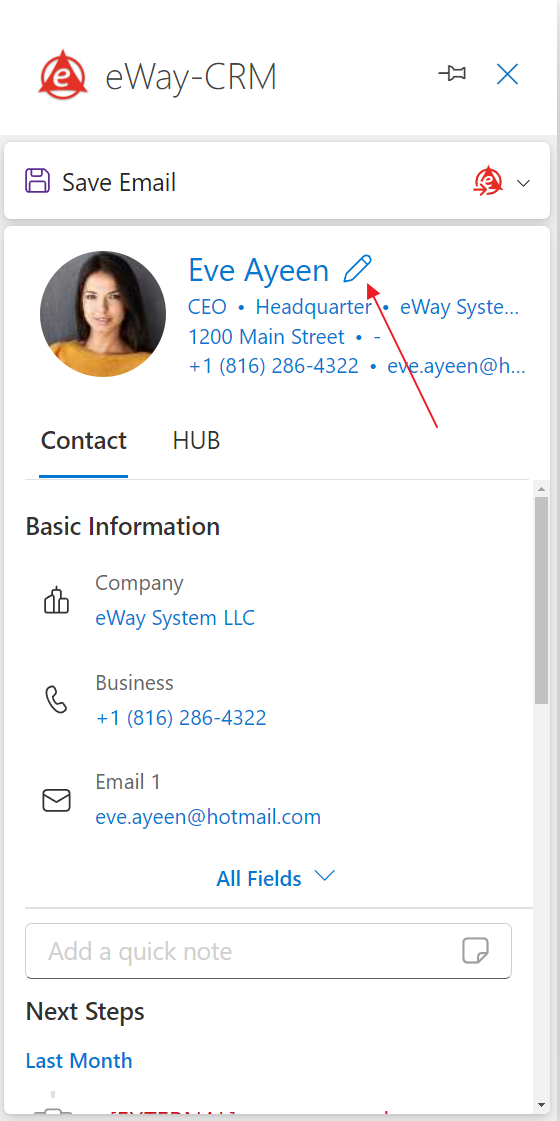560x1121 pixels.
Task: Click the sticky note icon in note field
Action: click(x=475, y=952)
